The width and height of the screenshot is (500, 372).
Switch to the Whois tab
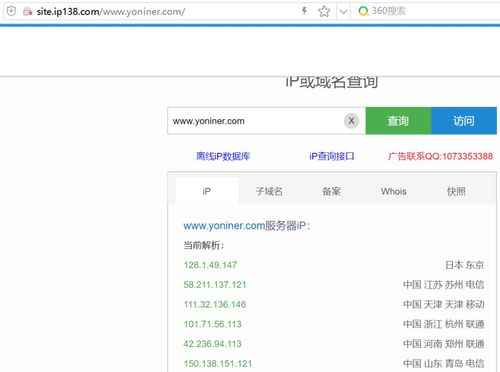[x=394, y=191]
